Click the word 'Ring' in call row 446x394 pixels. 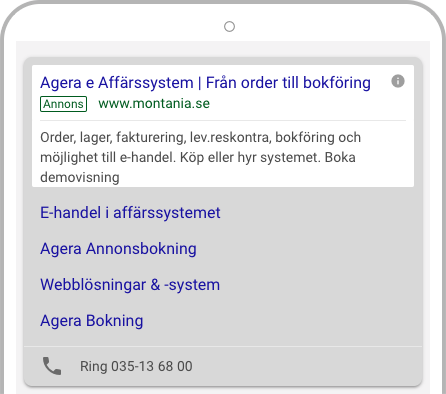[94, 367]
